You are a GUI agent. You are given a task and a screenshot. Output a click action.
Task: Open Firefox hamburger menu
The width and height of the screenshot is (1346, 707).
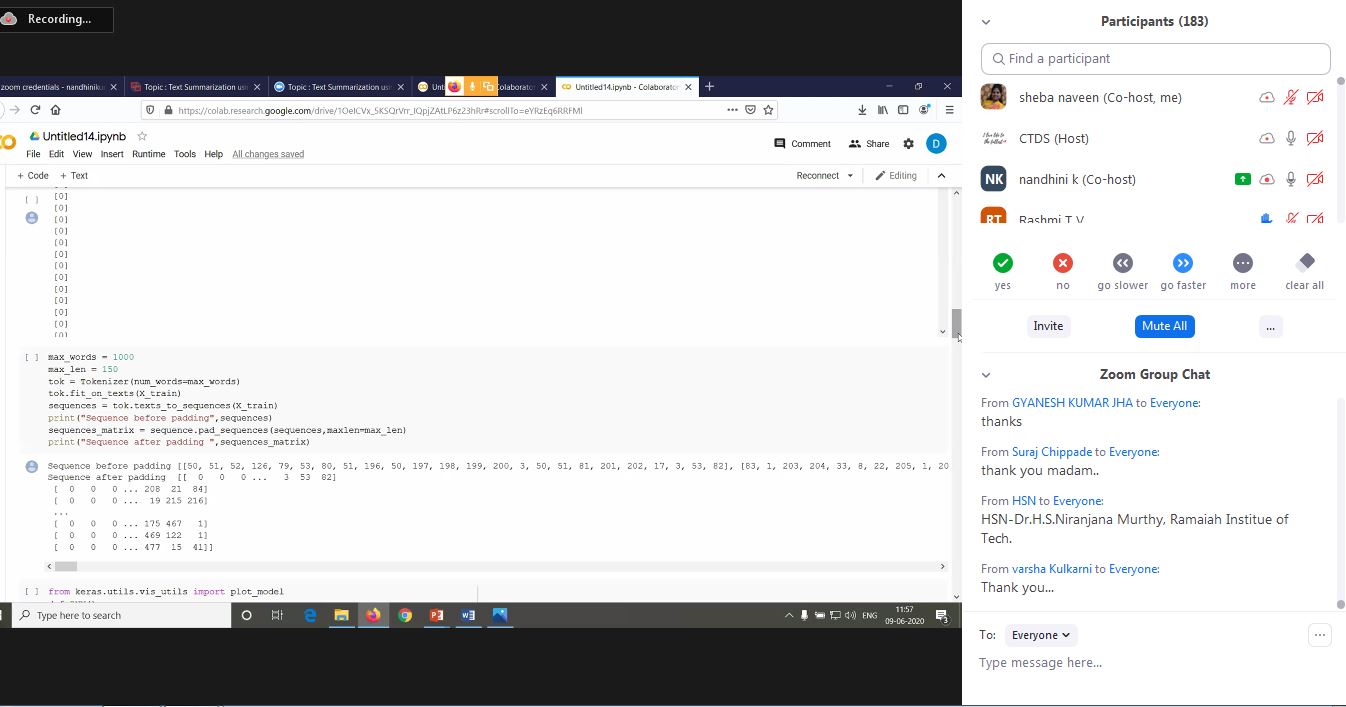pos(949,110)
